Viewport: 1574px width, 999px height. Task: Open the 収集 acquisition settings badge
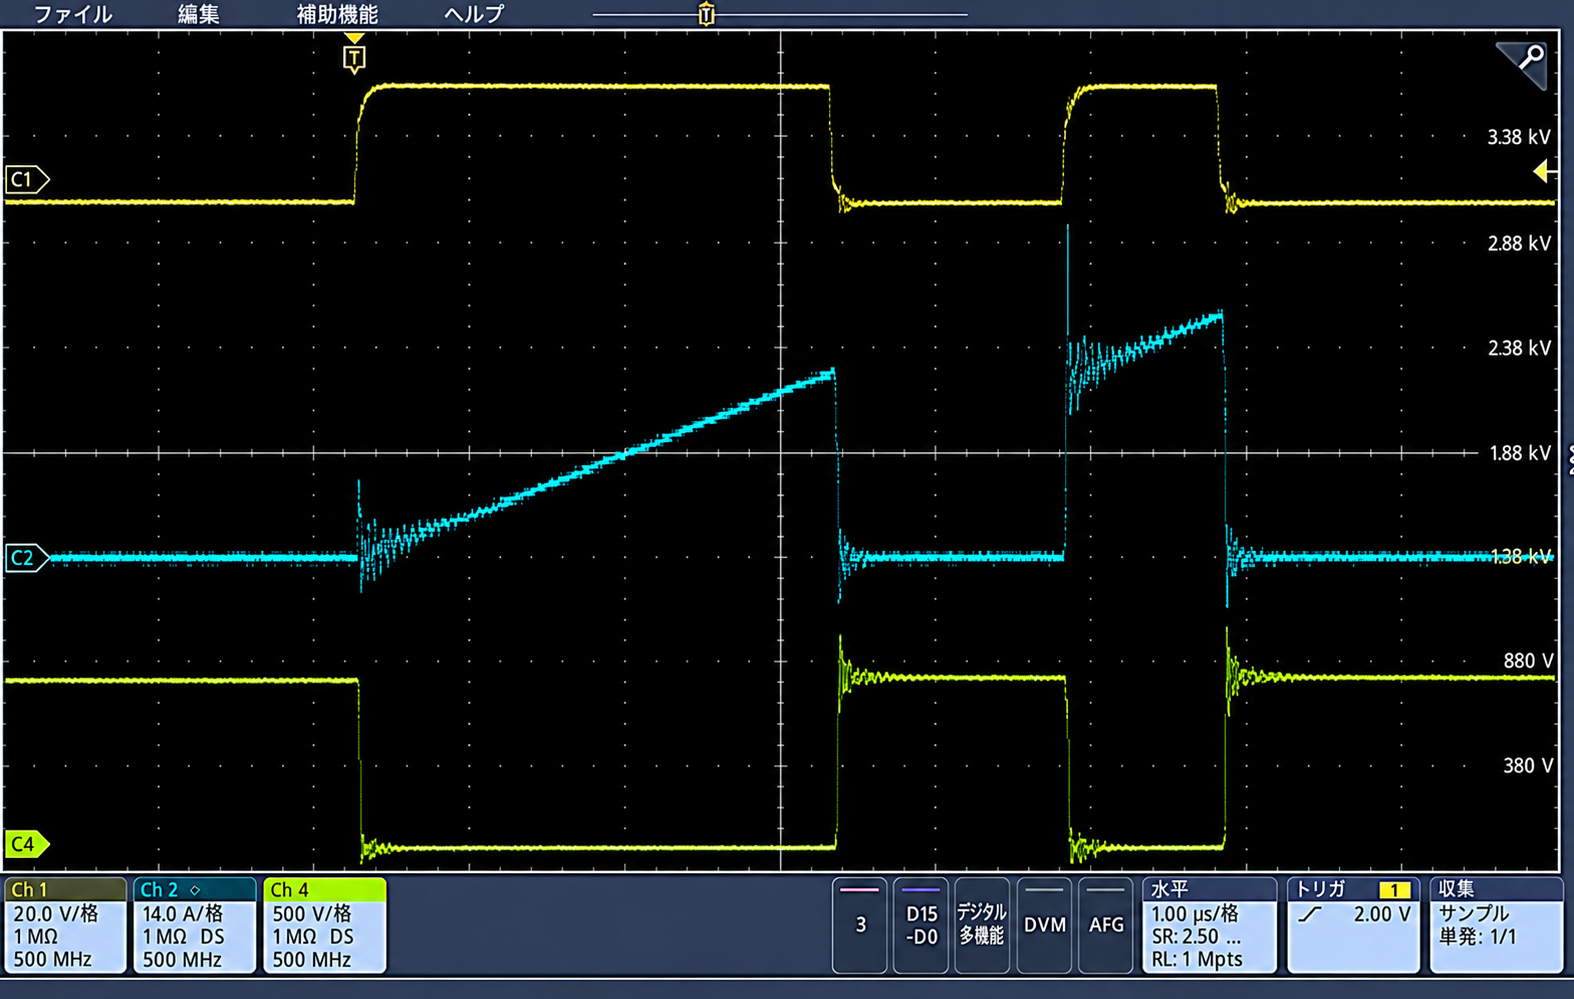click(x=1496, y=925)
